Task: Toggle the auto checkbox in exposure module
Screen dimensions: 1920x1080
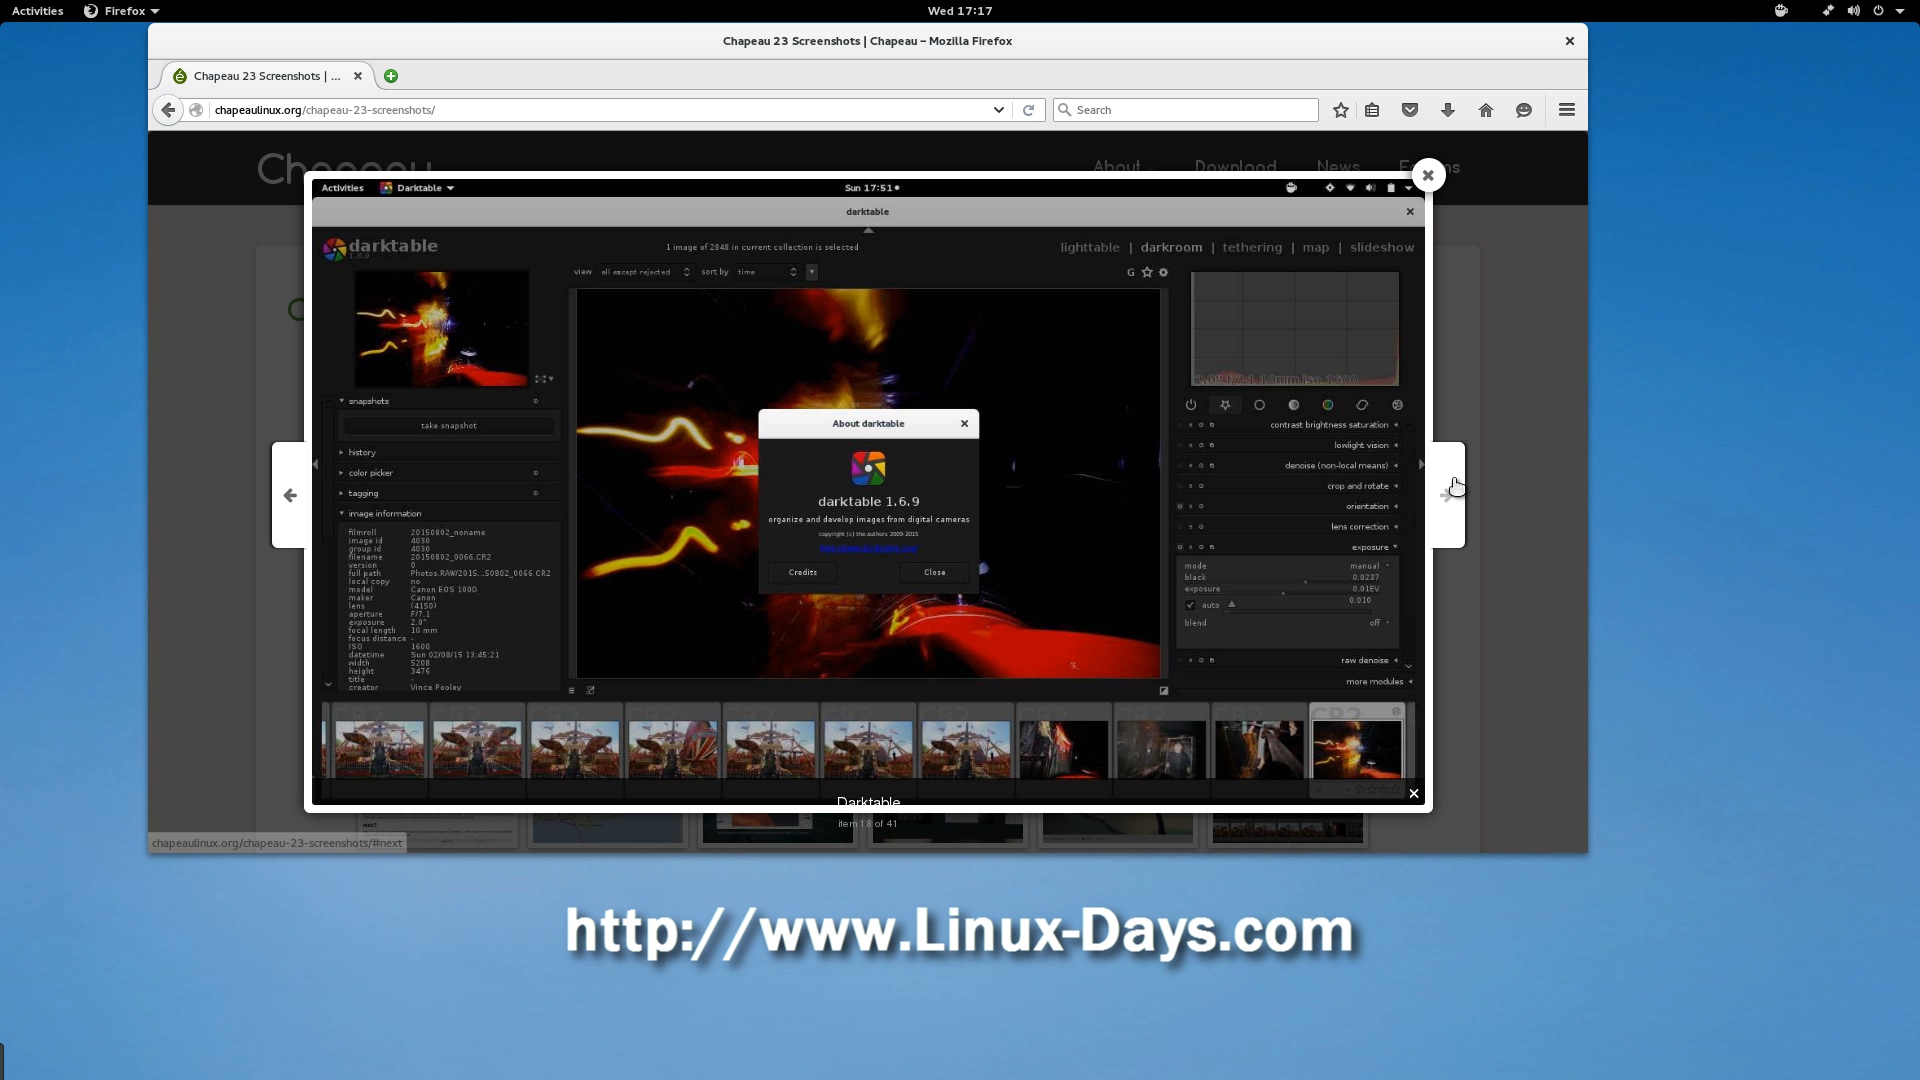Action: point(1190,606)
